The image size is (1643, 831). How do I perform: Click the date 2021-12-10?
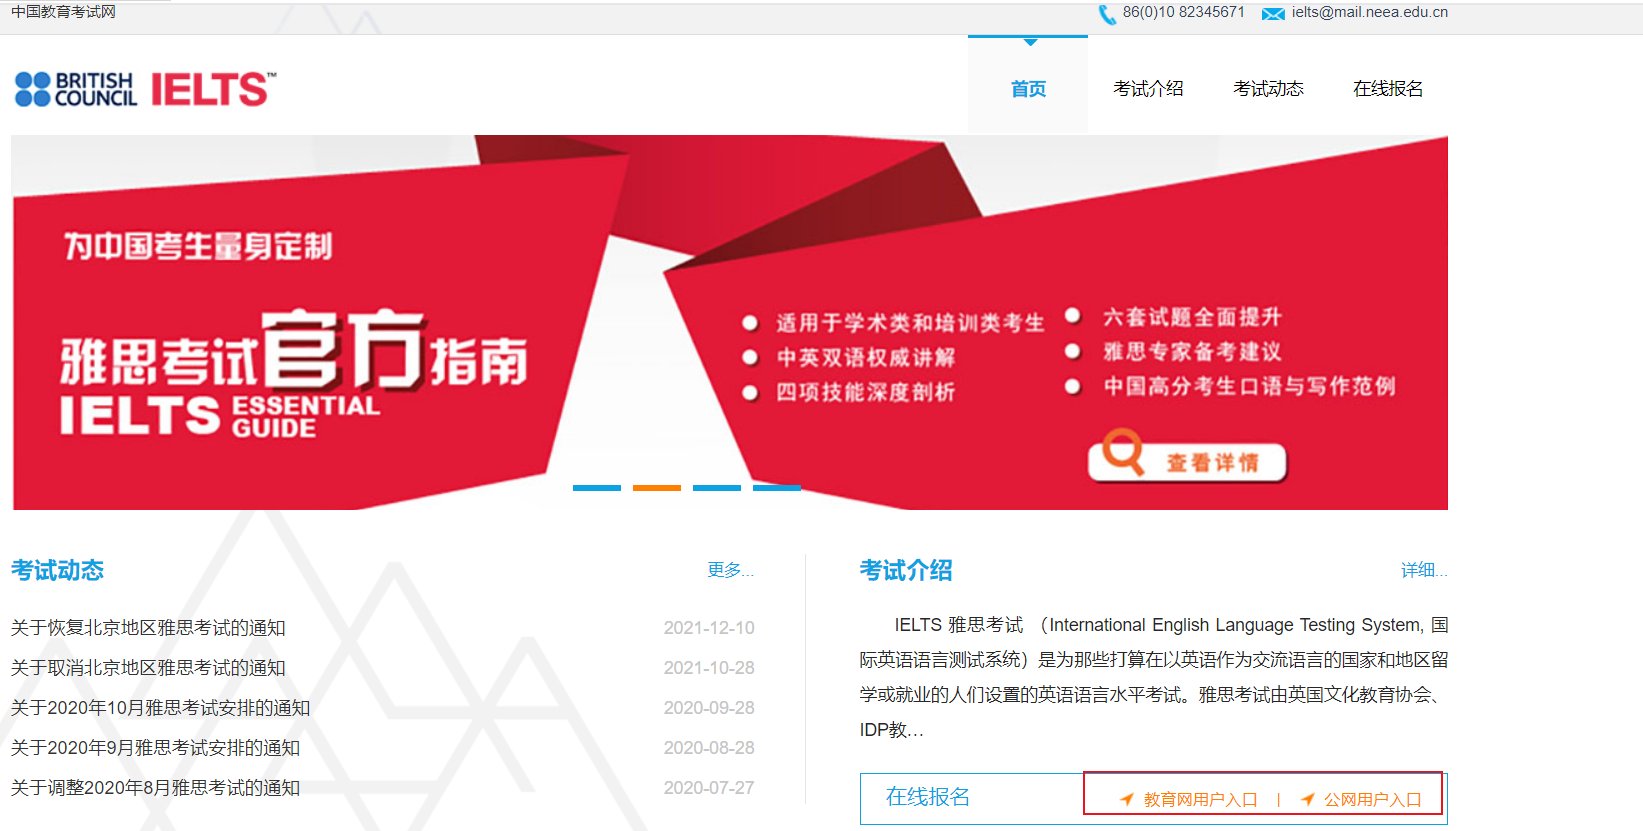click(709, 628)
